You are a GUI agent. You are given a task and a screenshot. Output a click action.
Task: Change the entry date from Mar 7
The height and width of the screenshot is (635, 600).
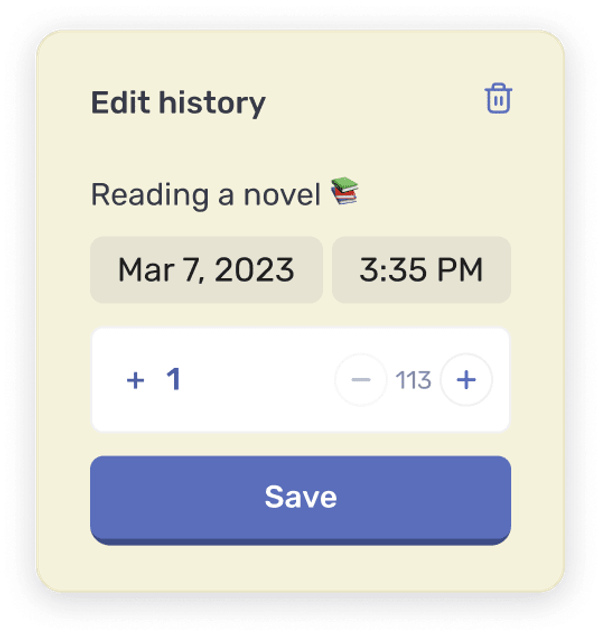click(206, 270)
